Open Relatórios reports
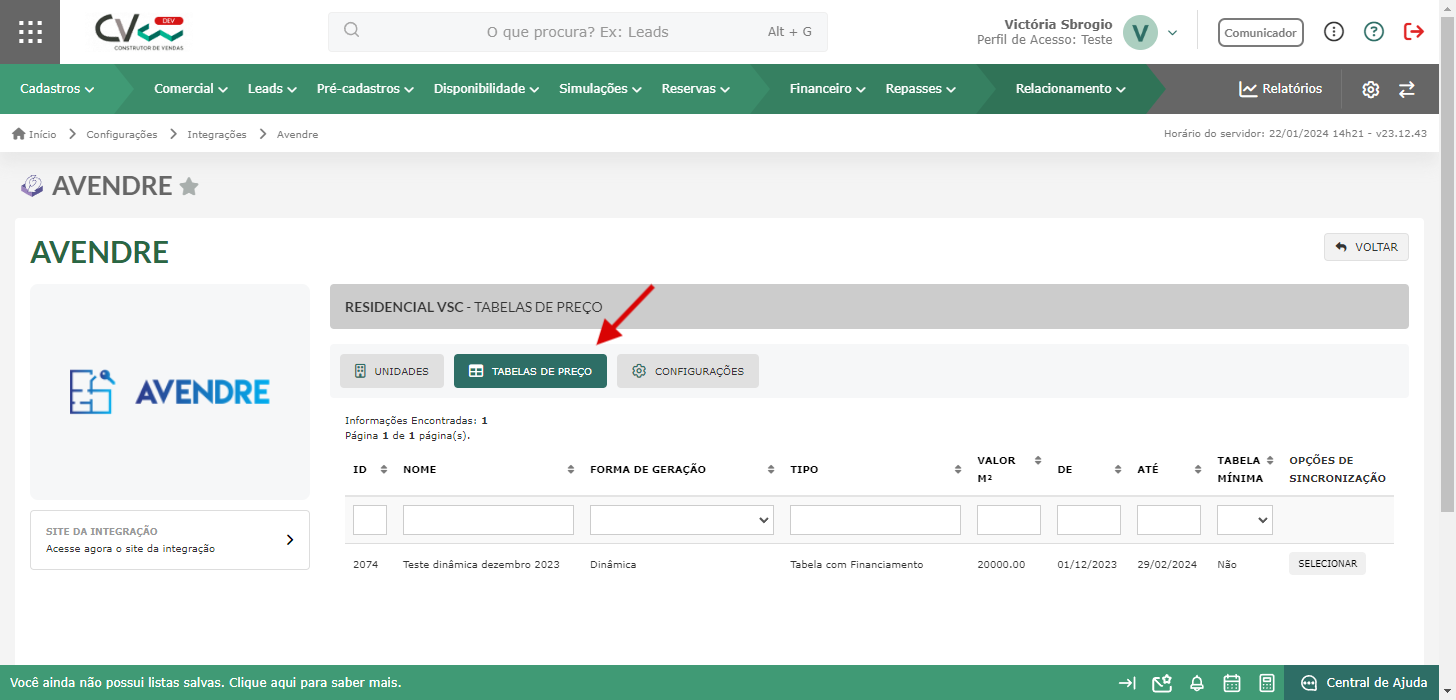Image resolution: width=1456 pixels, height=700 pixels. (1280, 89)
